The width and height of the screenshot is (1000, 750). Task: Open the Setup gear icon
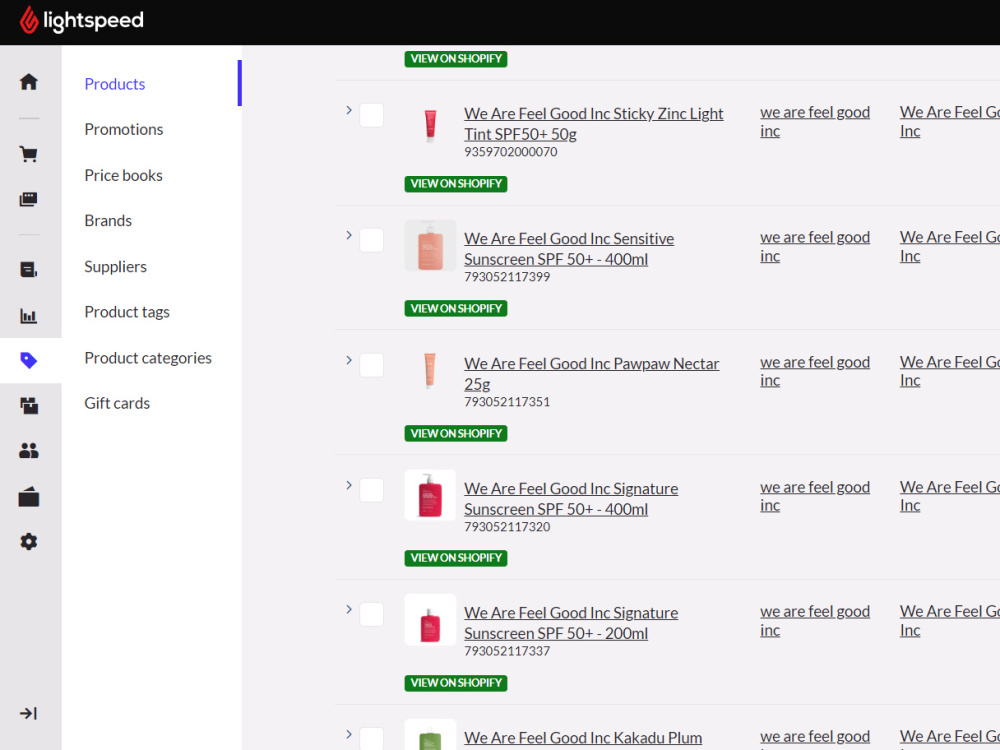coord(29,542)
